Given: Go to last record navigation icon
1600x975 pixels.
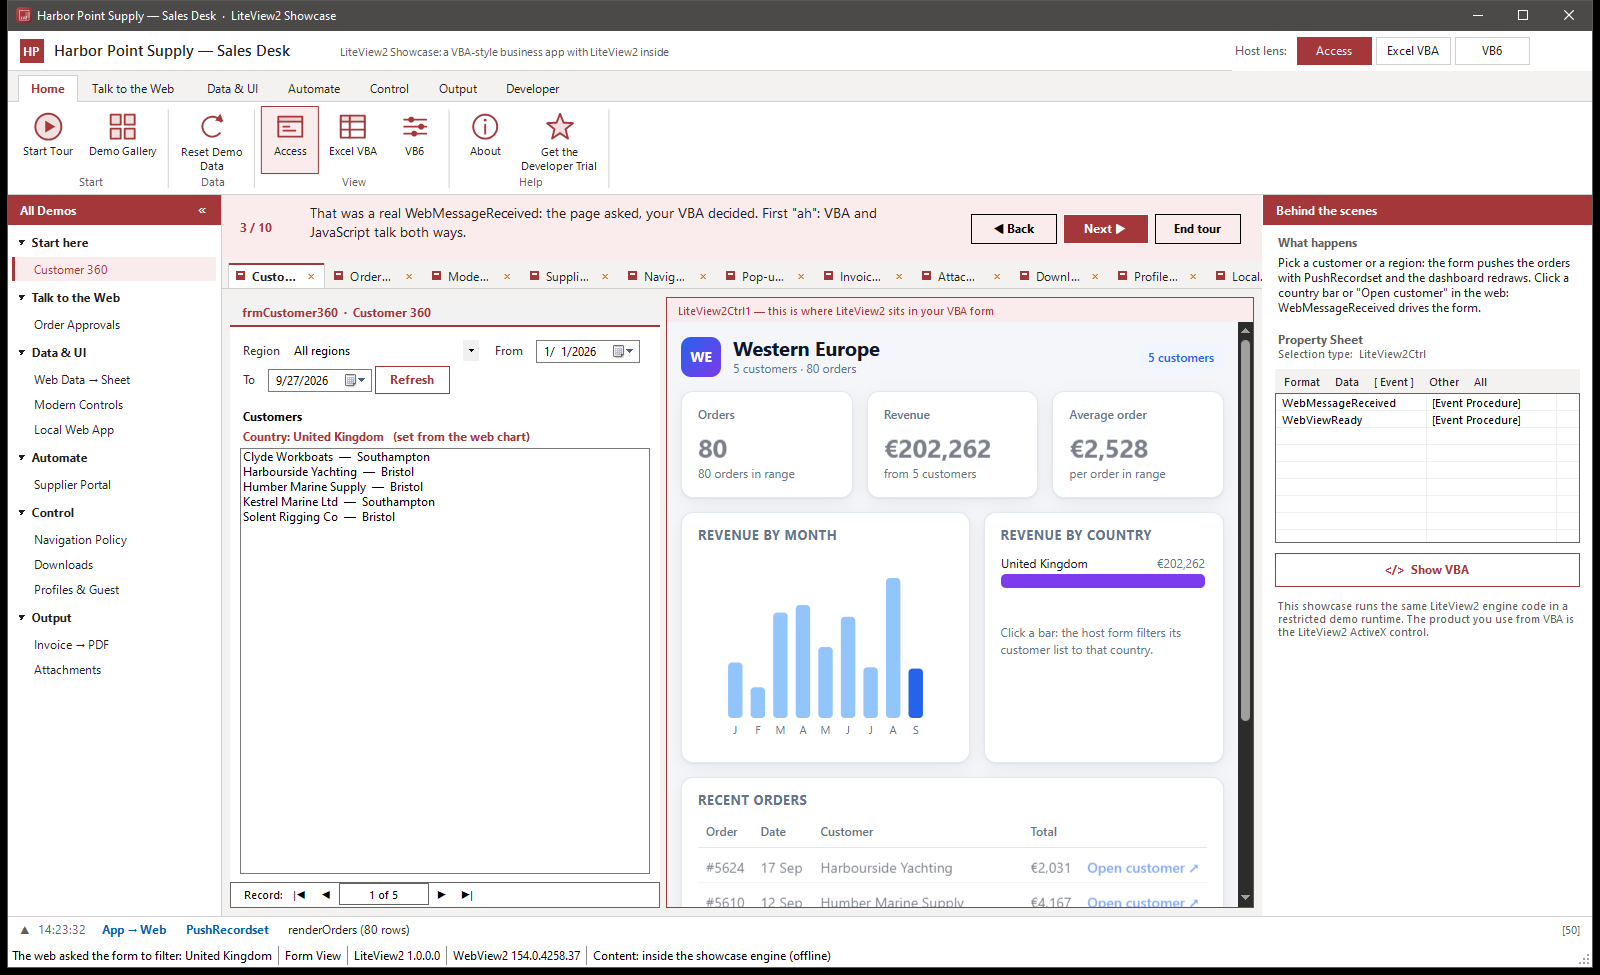Looking at the screenshot, I should pyautogui.click(x=467, y=895).
